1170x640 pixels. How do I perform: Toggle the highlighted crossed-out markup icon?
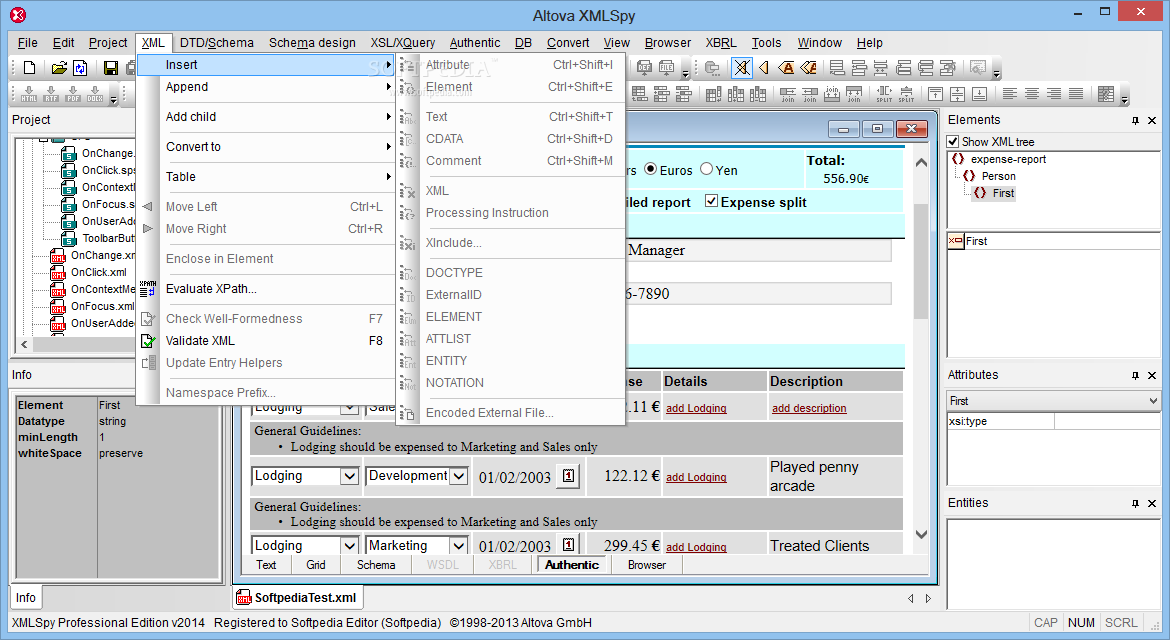tap(742, 68)
